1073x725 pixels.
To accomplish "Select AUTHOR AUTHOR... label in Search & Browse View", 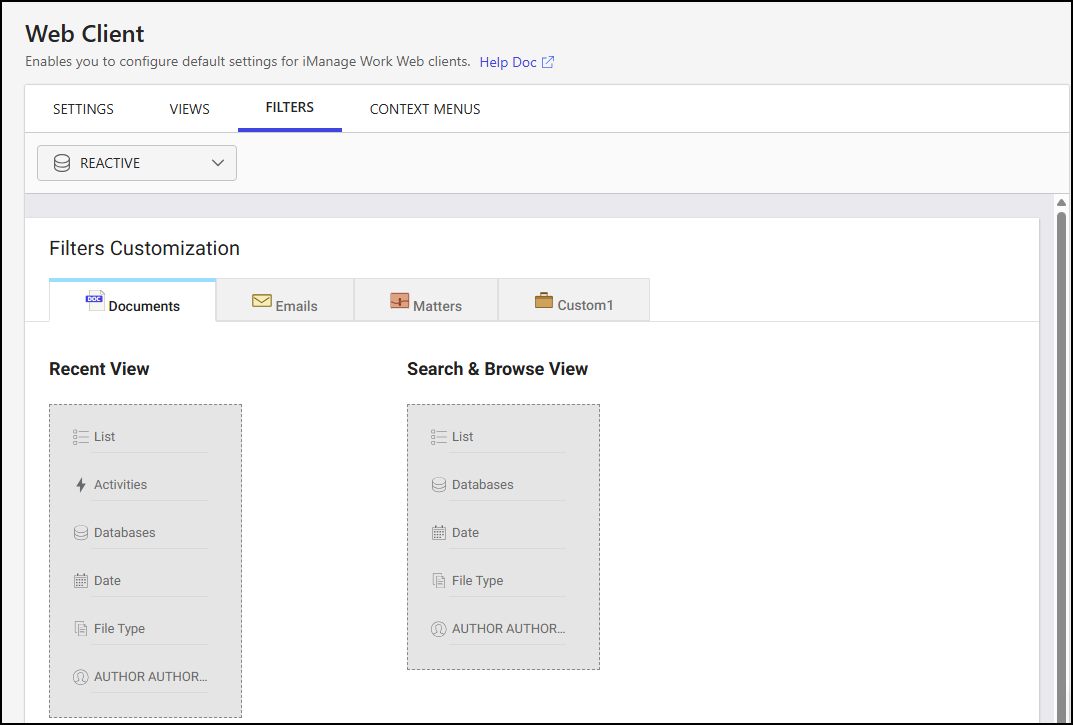I will coord(508,628).
